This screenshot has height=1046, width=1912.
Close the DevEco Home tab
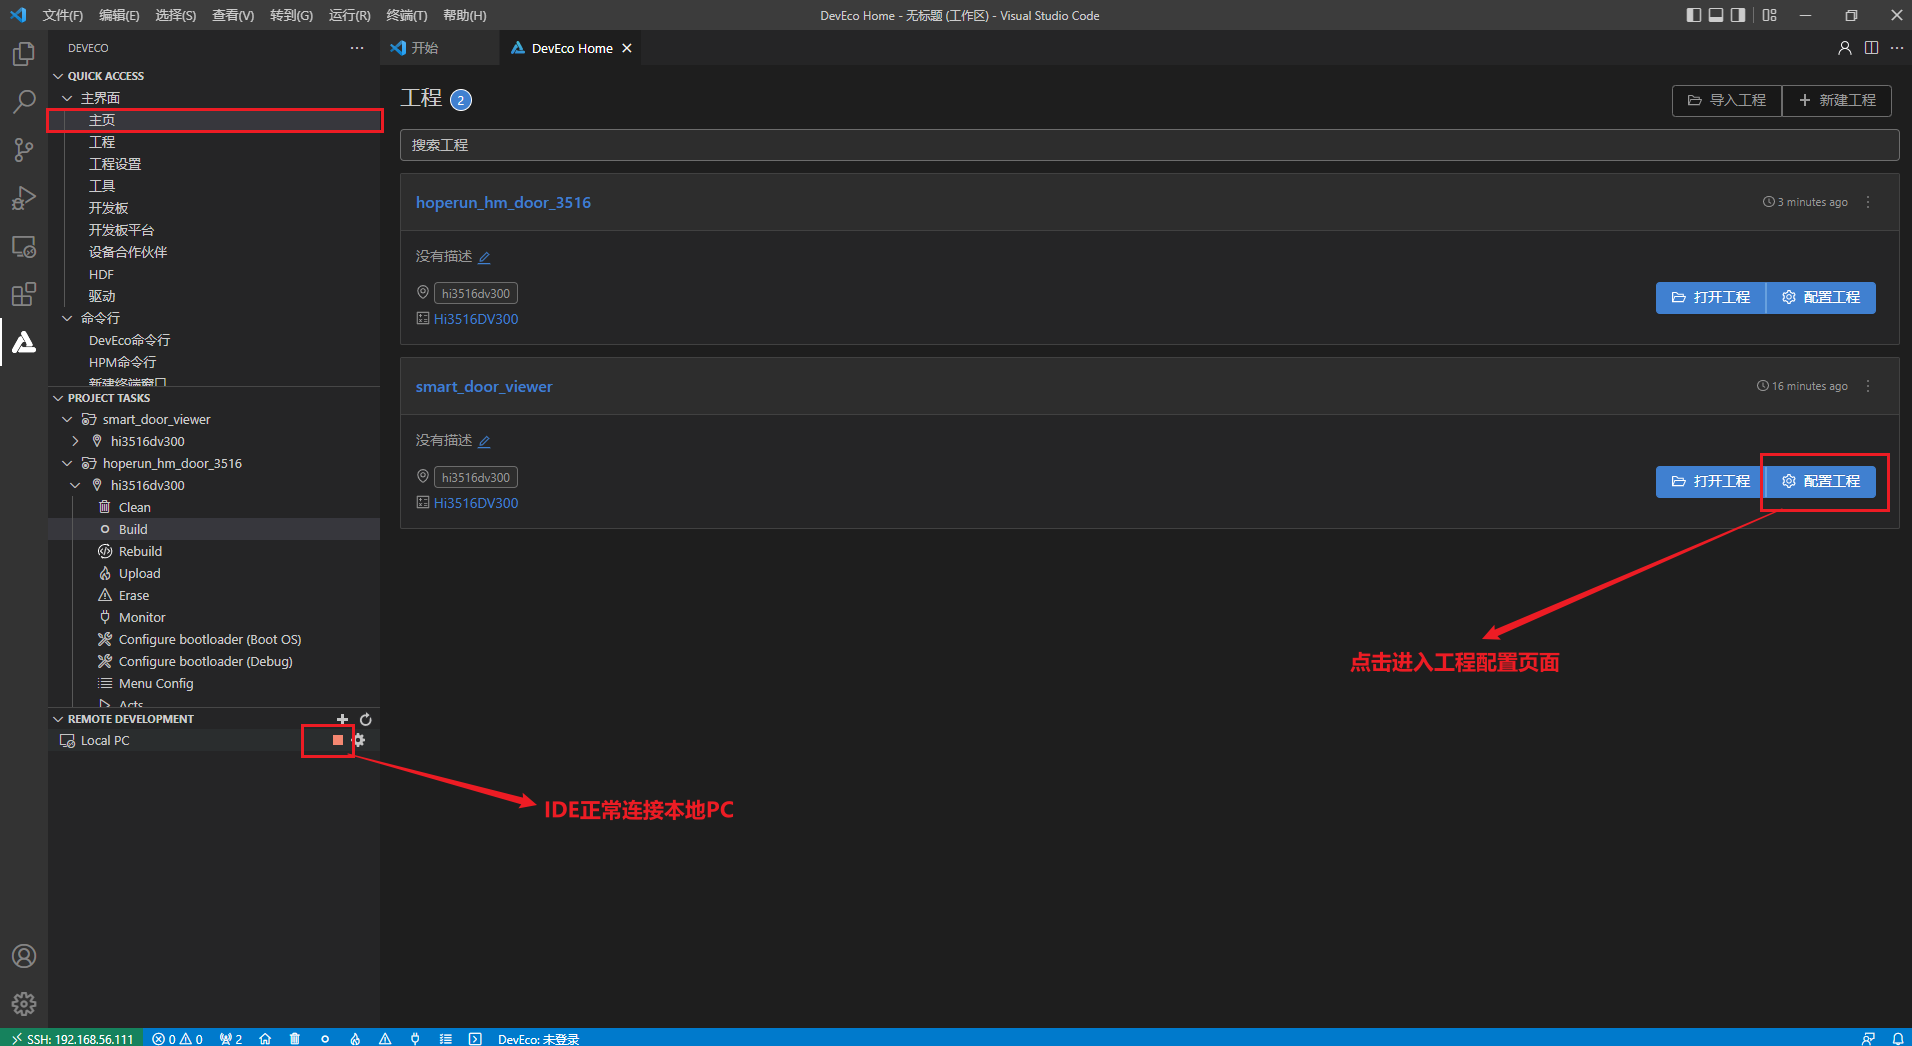tap(627, 48)
